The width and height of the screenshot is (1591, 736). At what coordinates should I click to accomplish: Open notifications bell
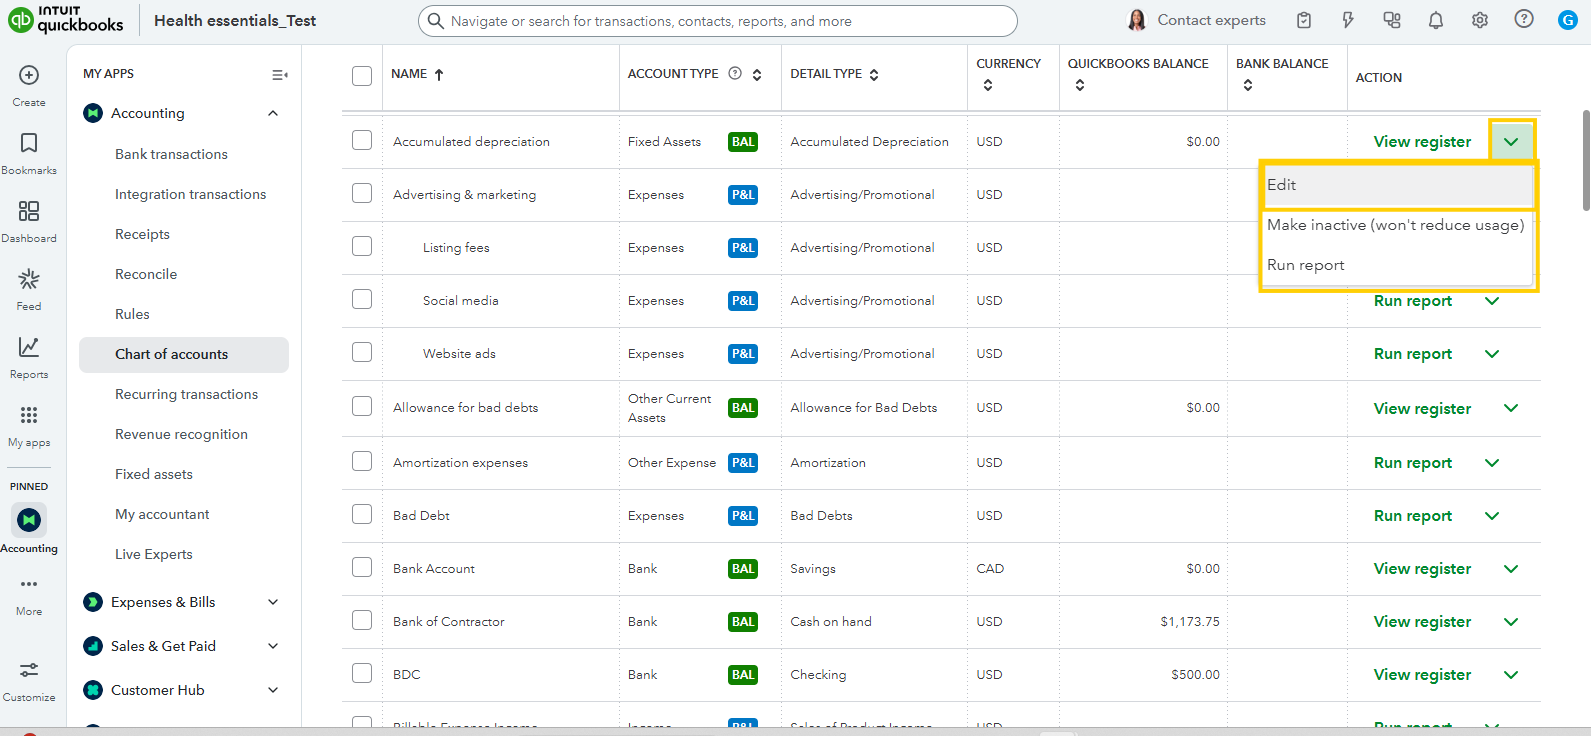point(1436,20)
